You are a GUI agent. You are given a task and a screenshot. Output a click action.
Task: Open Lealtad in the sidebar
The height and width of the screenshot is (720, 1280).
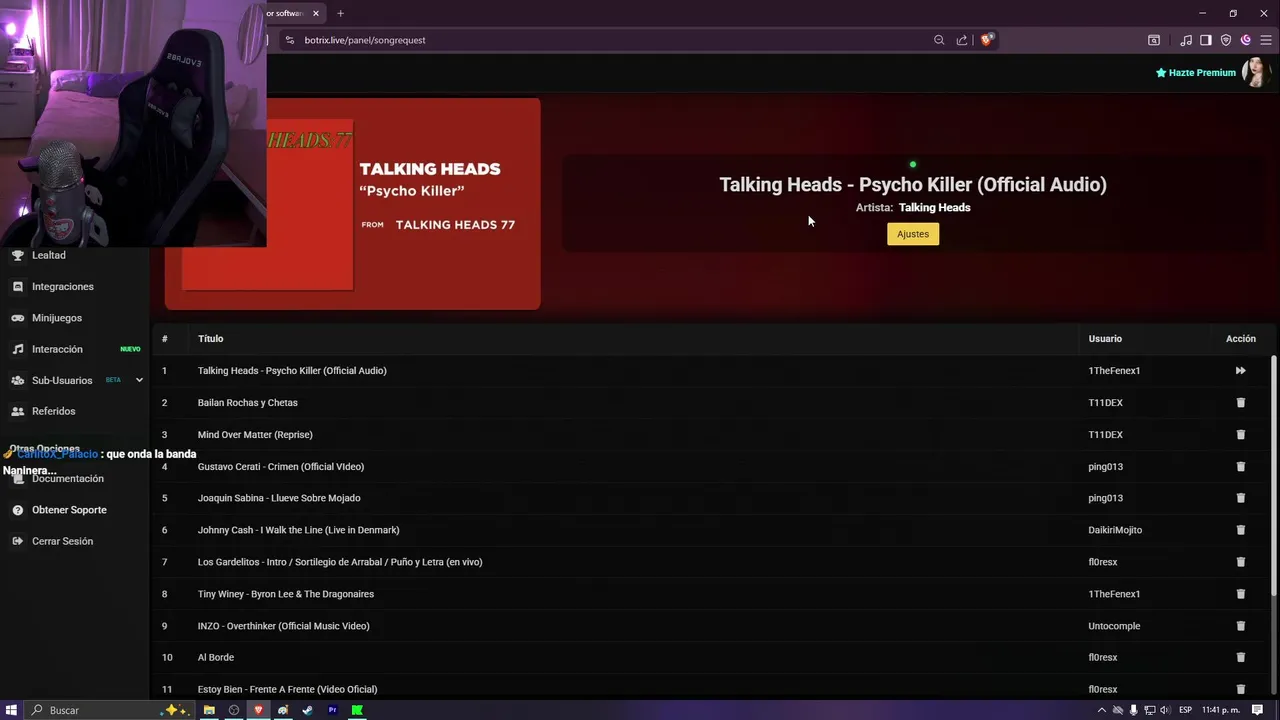point(48,256)
